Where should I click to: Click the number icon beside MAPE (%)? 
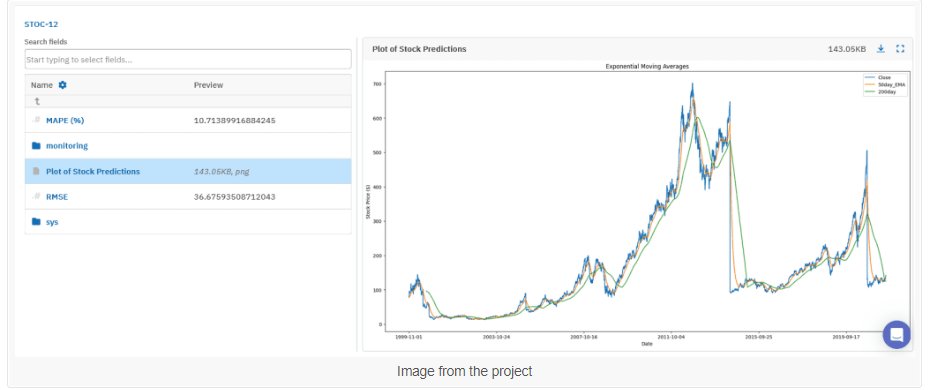(36, 120)
